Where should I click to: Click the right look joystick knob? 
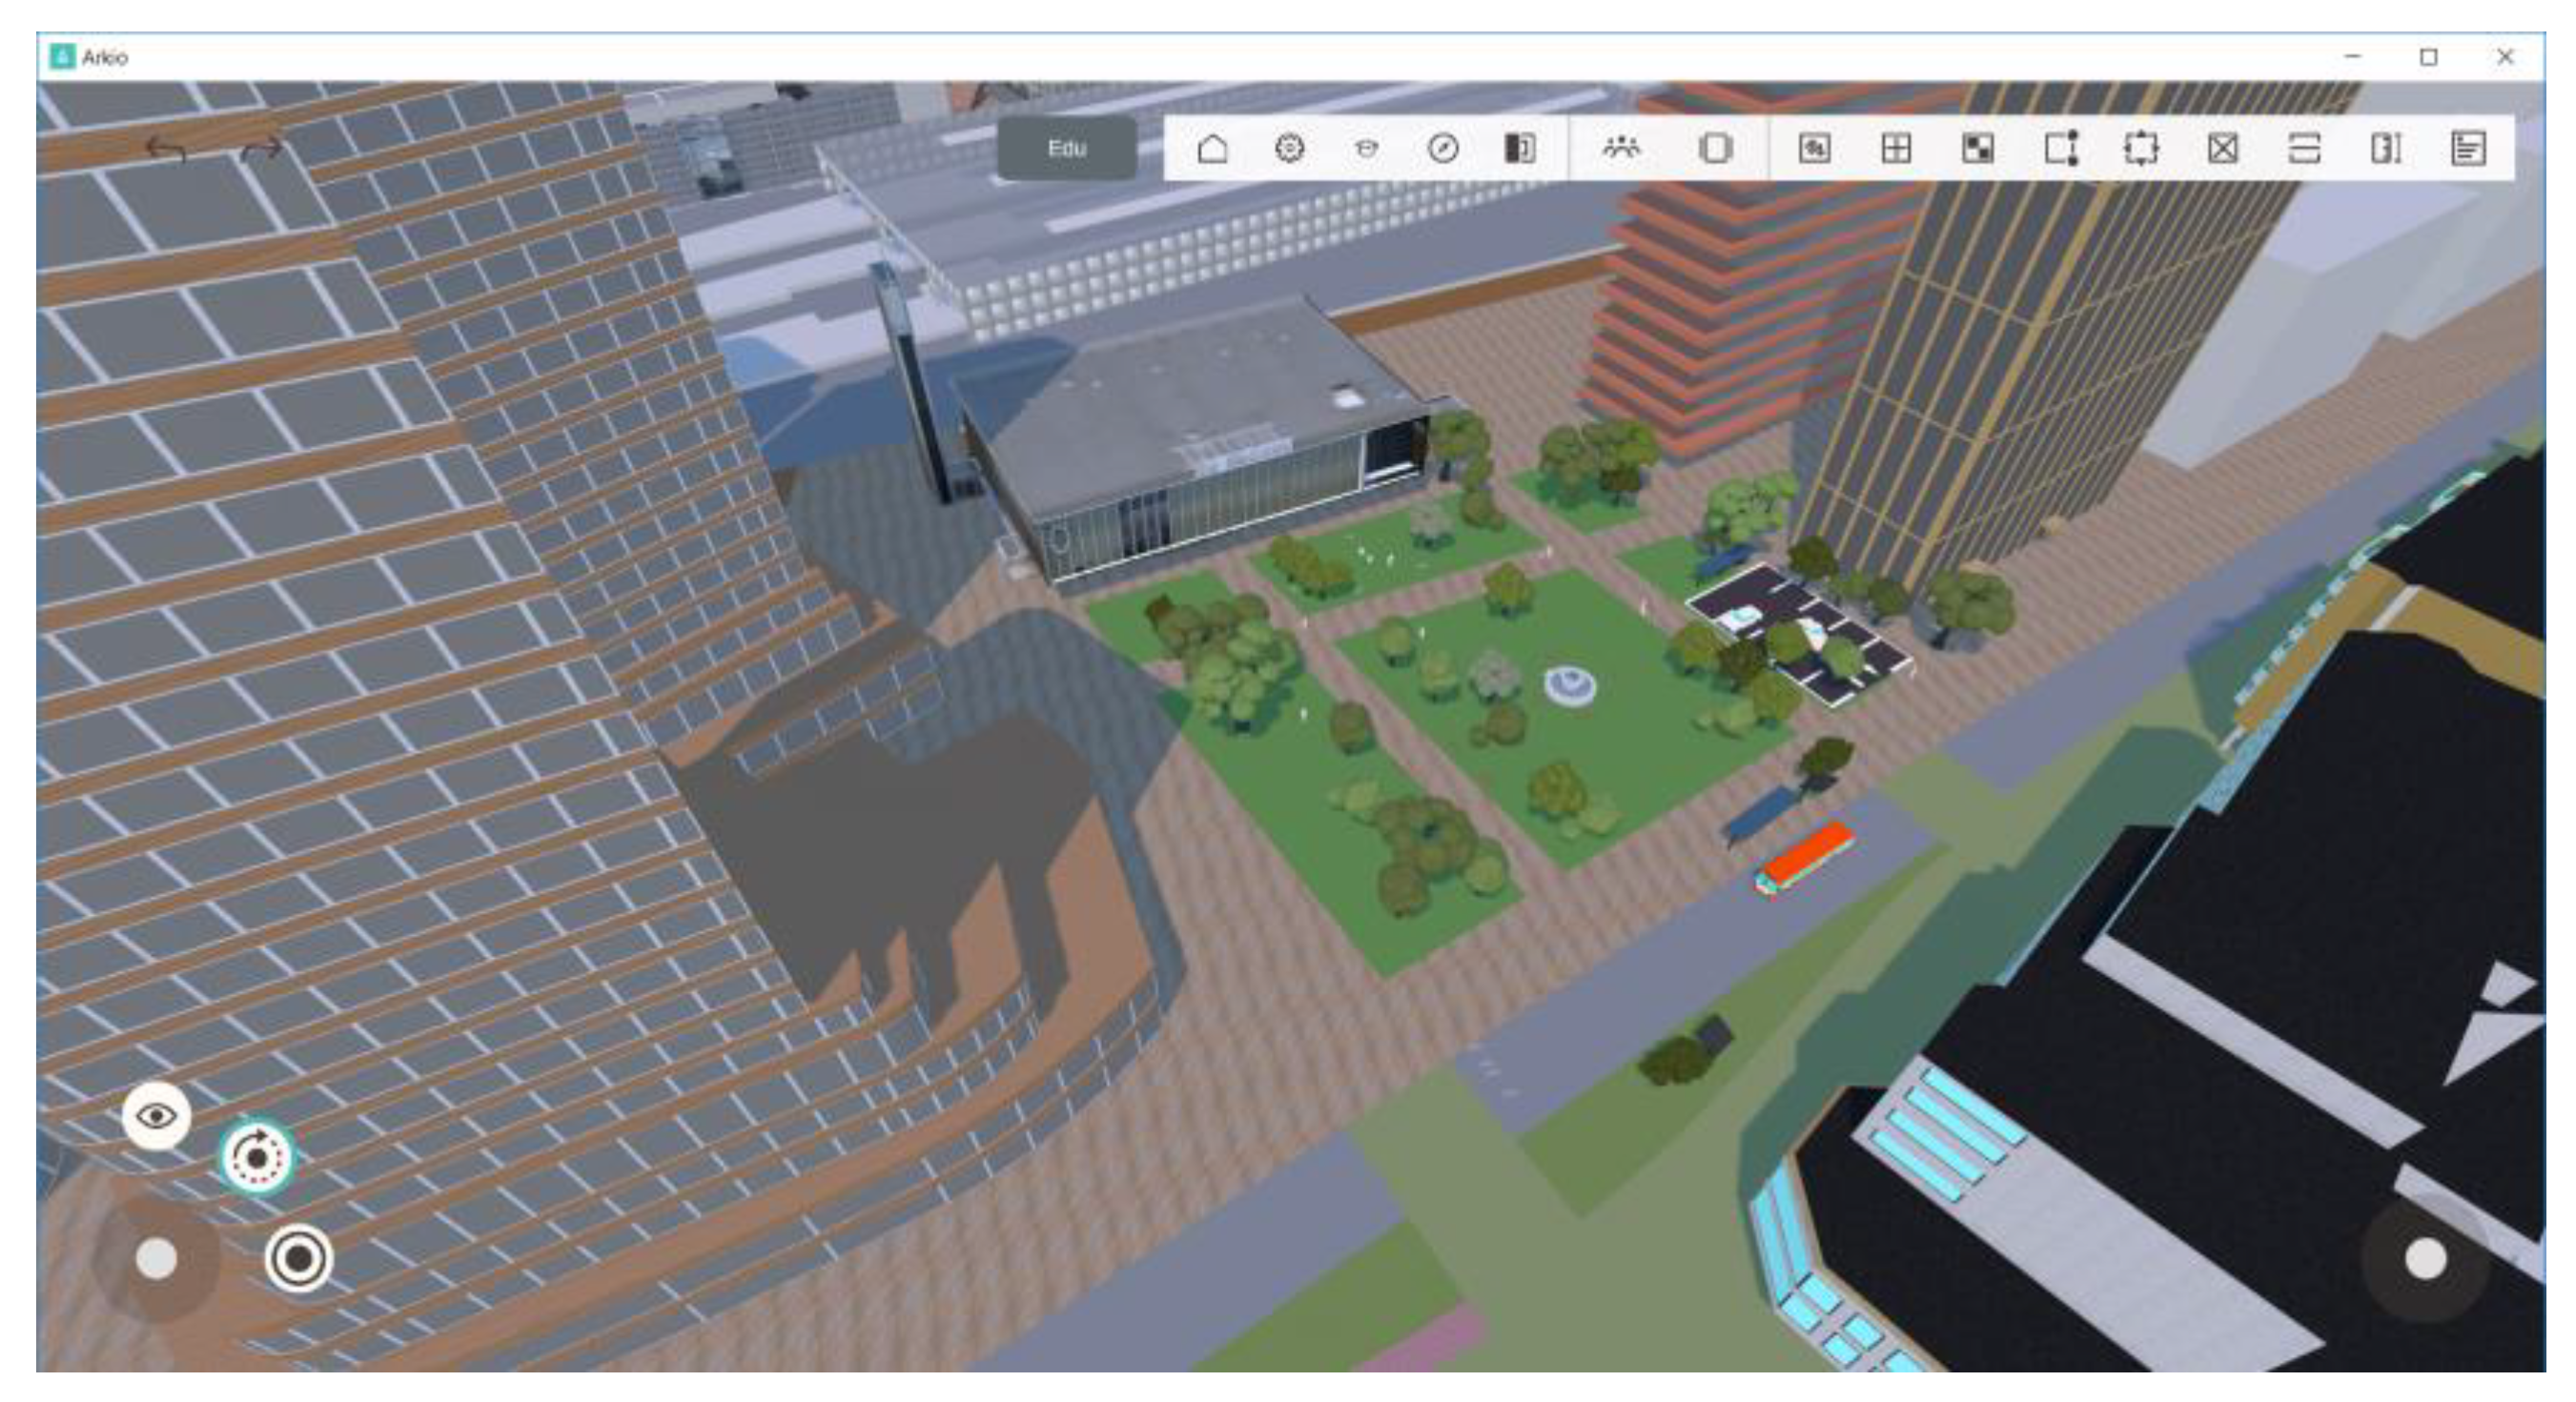(2425, 1258)
